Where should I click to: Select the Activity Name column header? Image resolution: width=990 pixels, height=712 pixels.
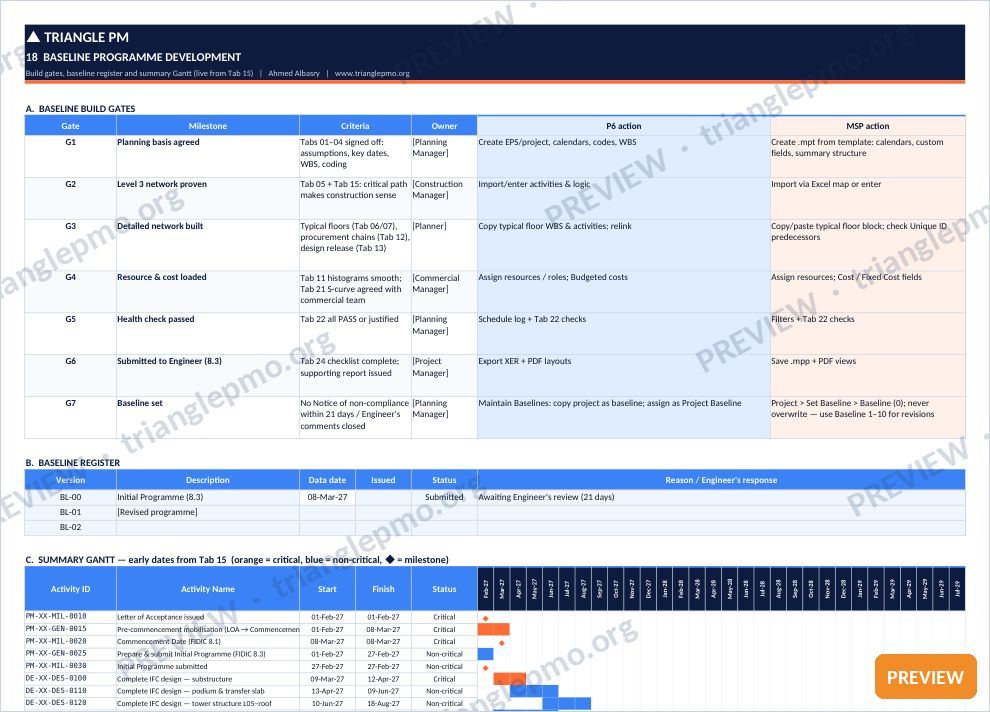click(208, 589)
